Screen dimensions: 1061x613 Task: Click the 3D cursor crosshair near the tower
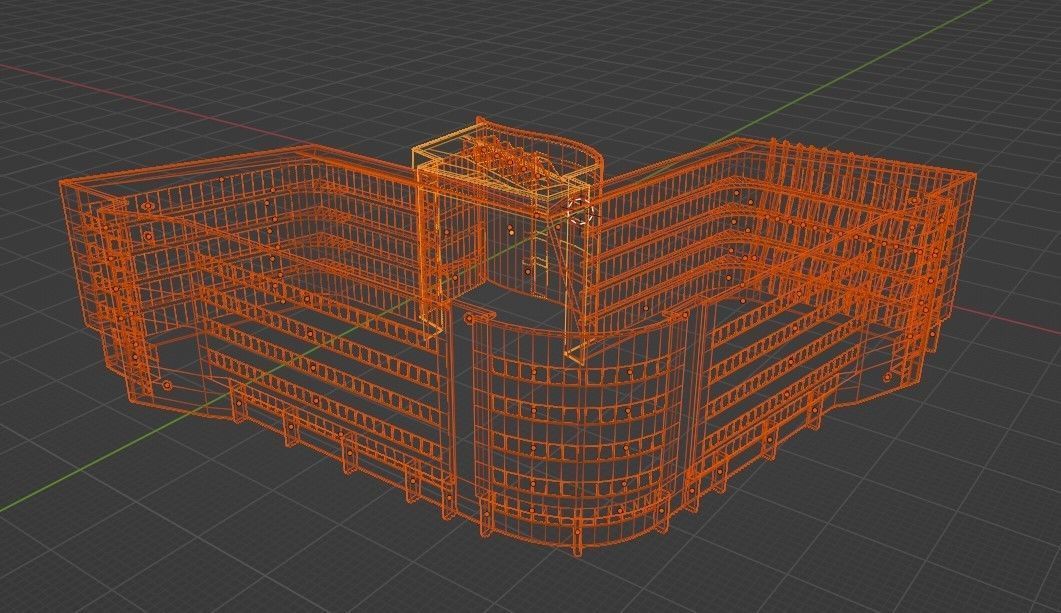[581, 211]
